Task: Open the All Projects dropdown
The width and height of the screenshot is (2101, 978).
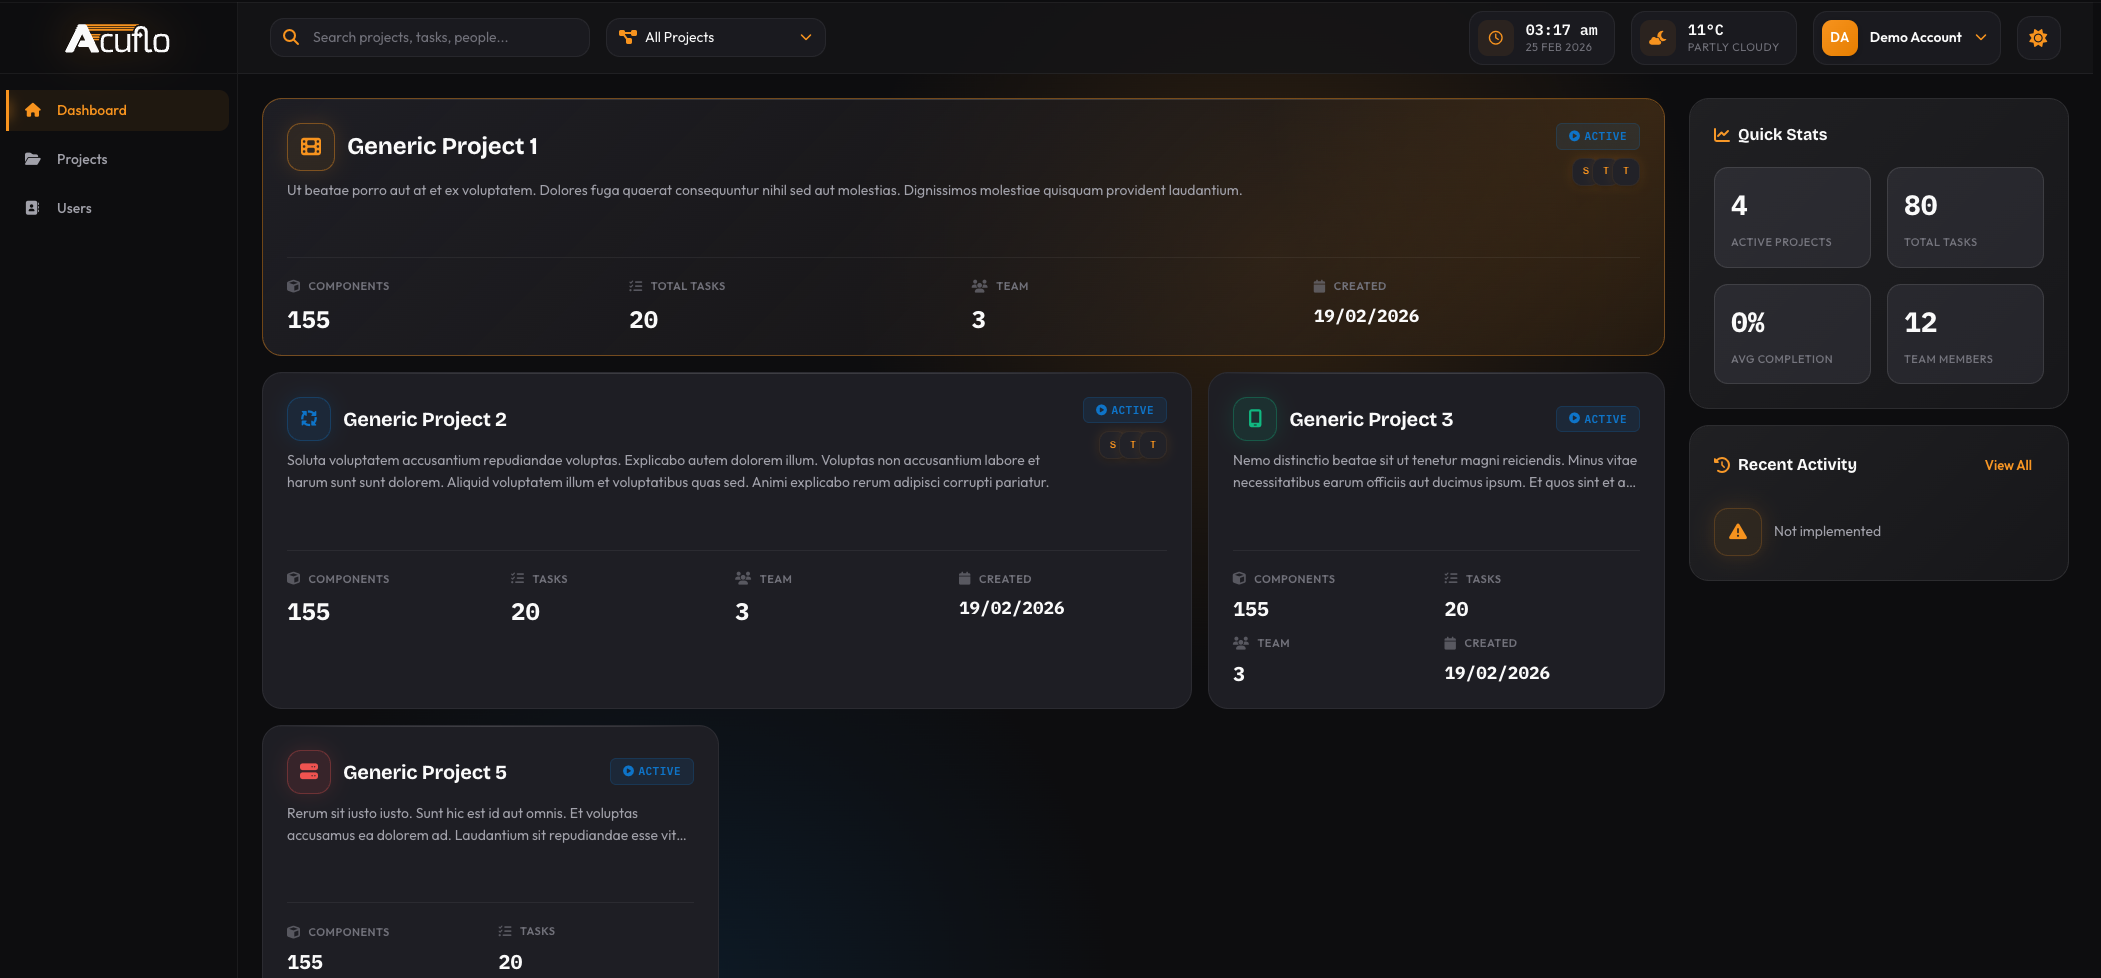Action: click(x=715, y=37)
